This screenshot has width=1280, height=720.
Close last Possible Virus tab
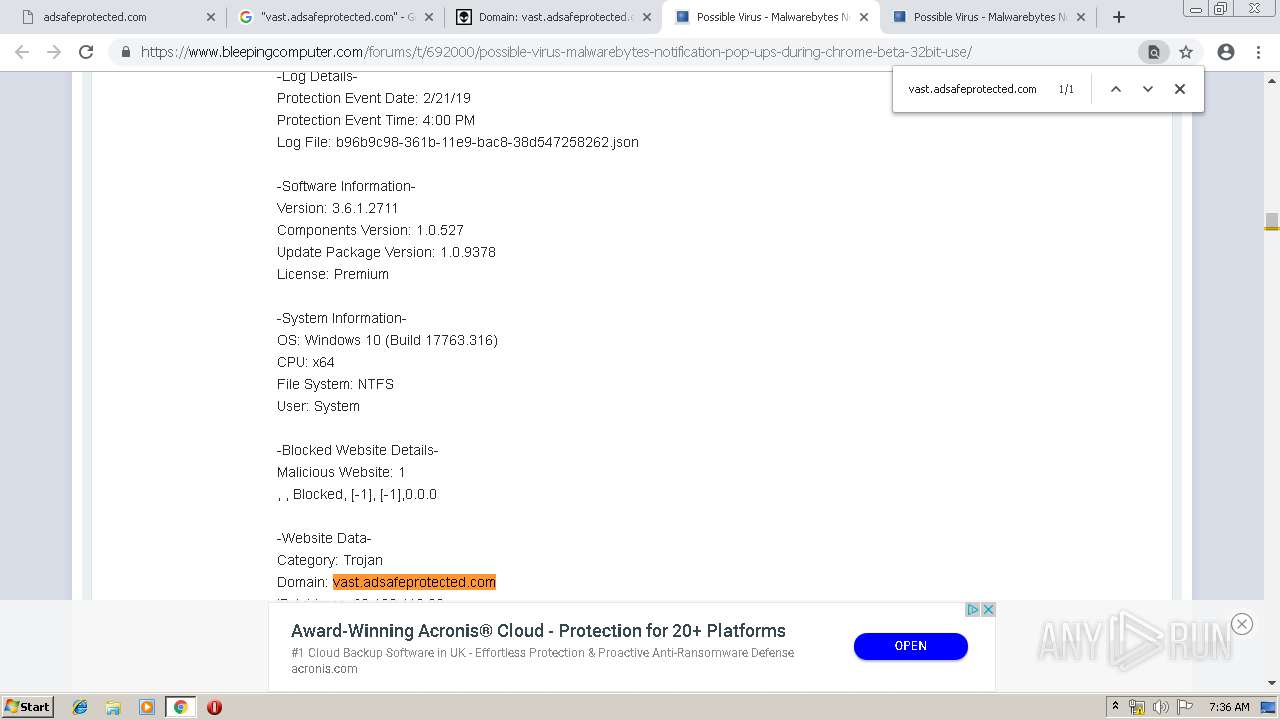point(1081,17)
